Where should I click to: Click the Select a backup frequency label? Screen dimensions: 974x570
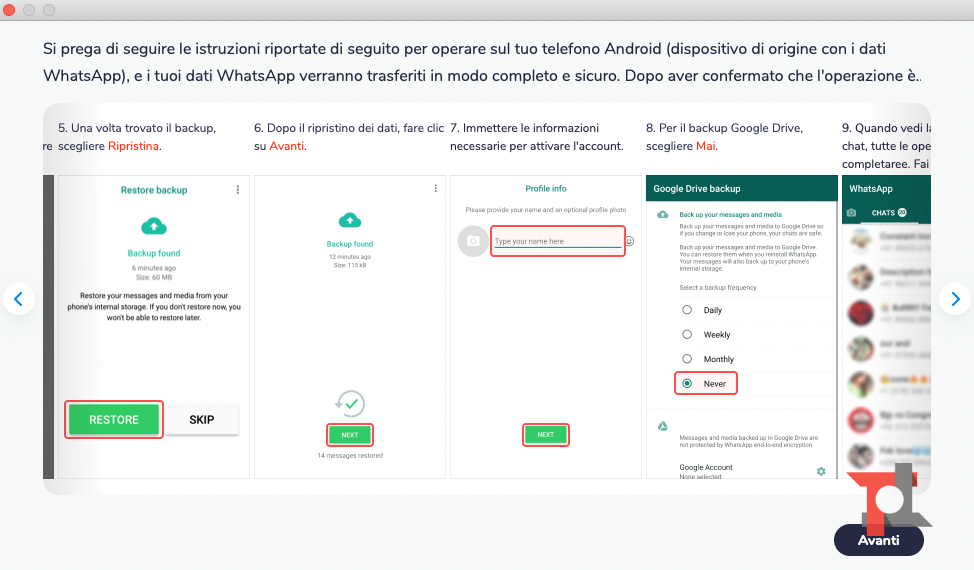coord(717,287)
